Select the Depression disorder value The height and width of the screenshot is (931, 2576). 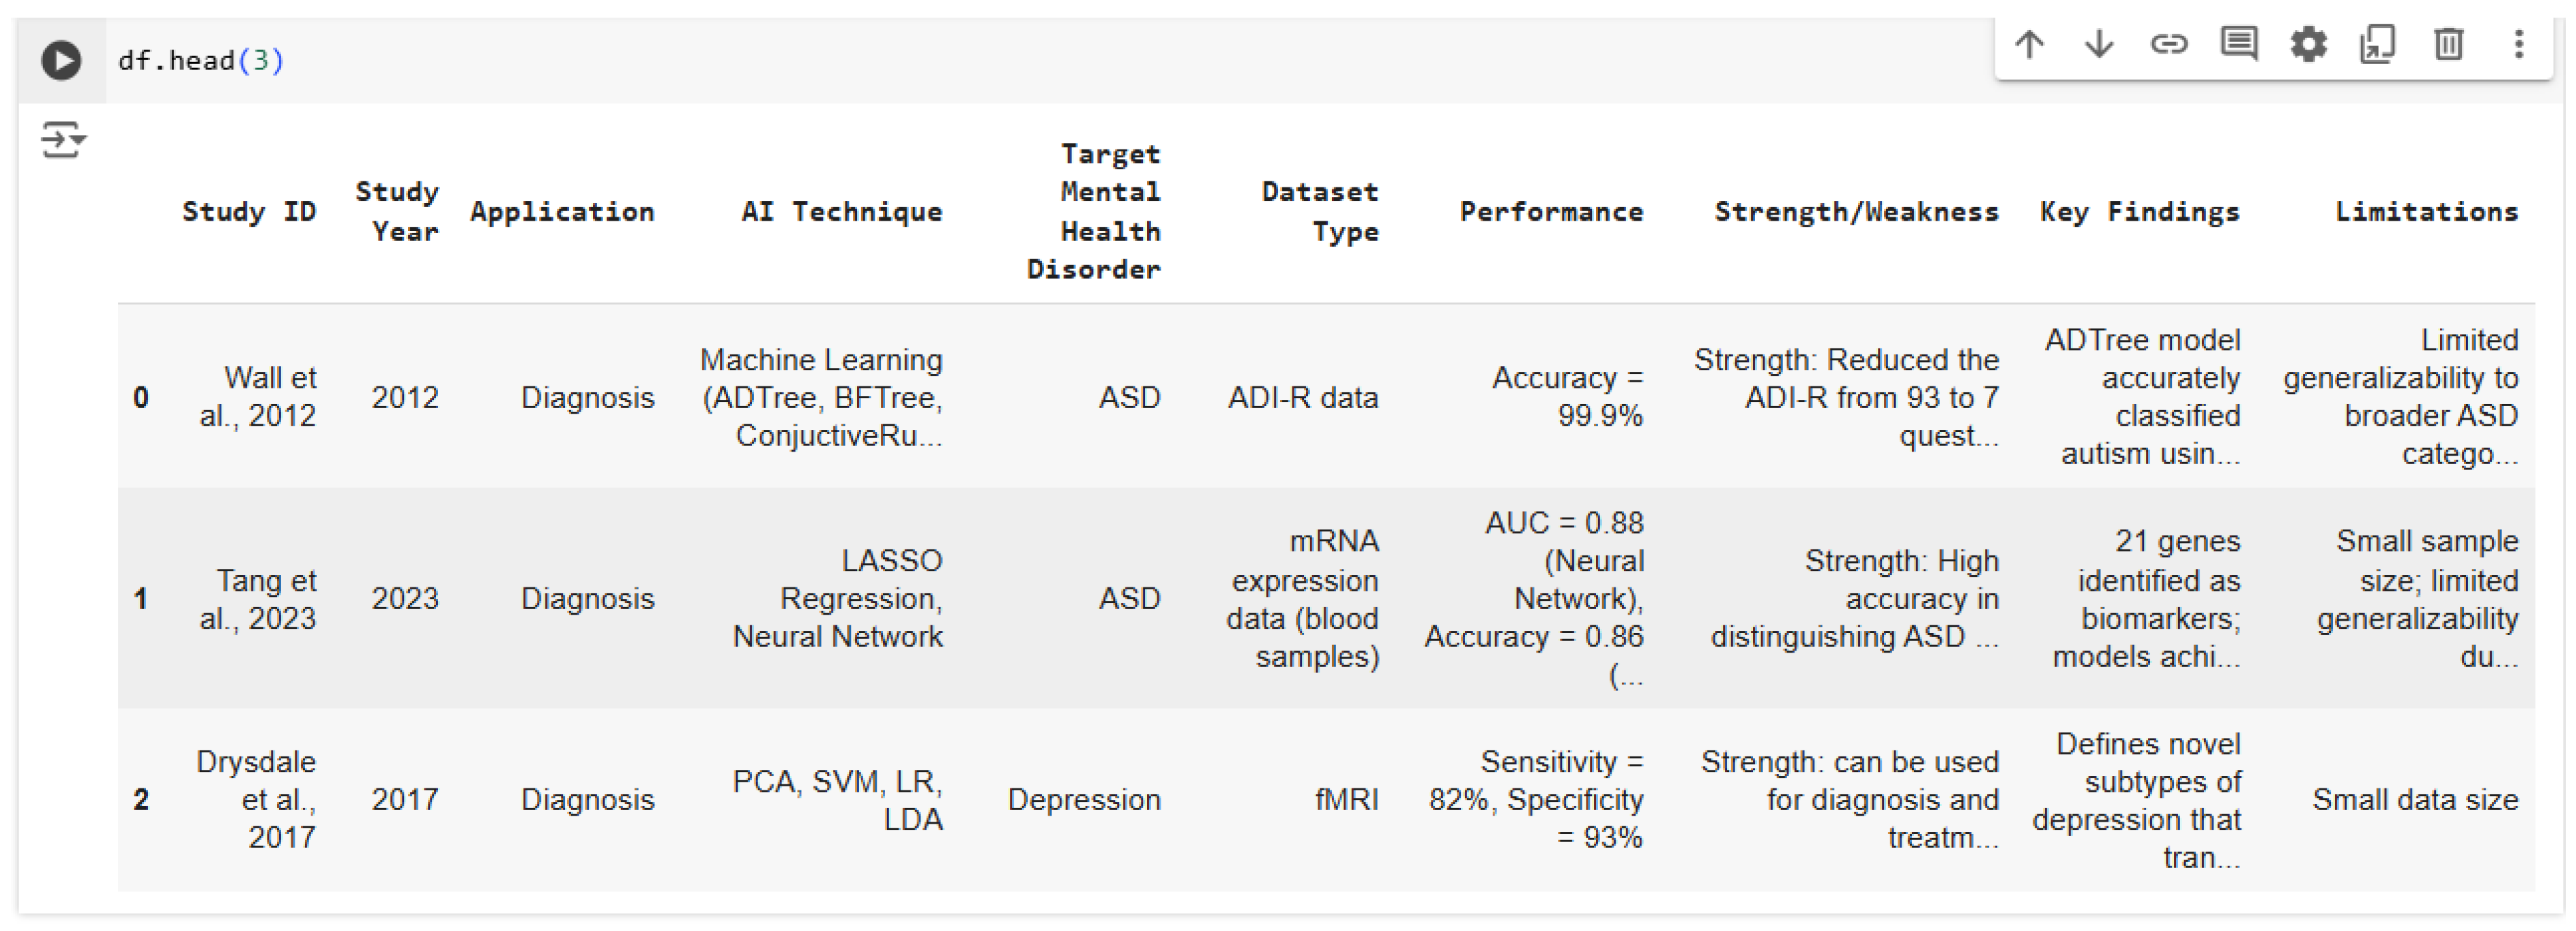(x=1086, y=799)
